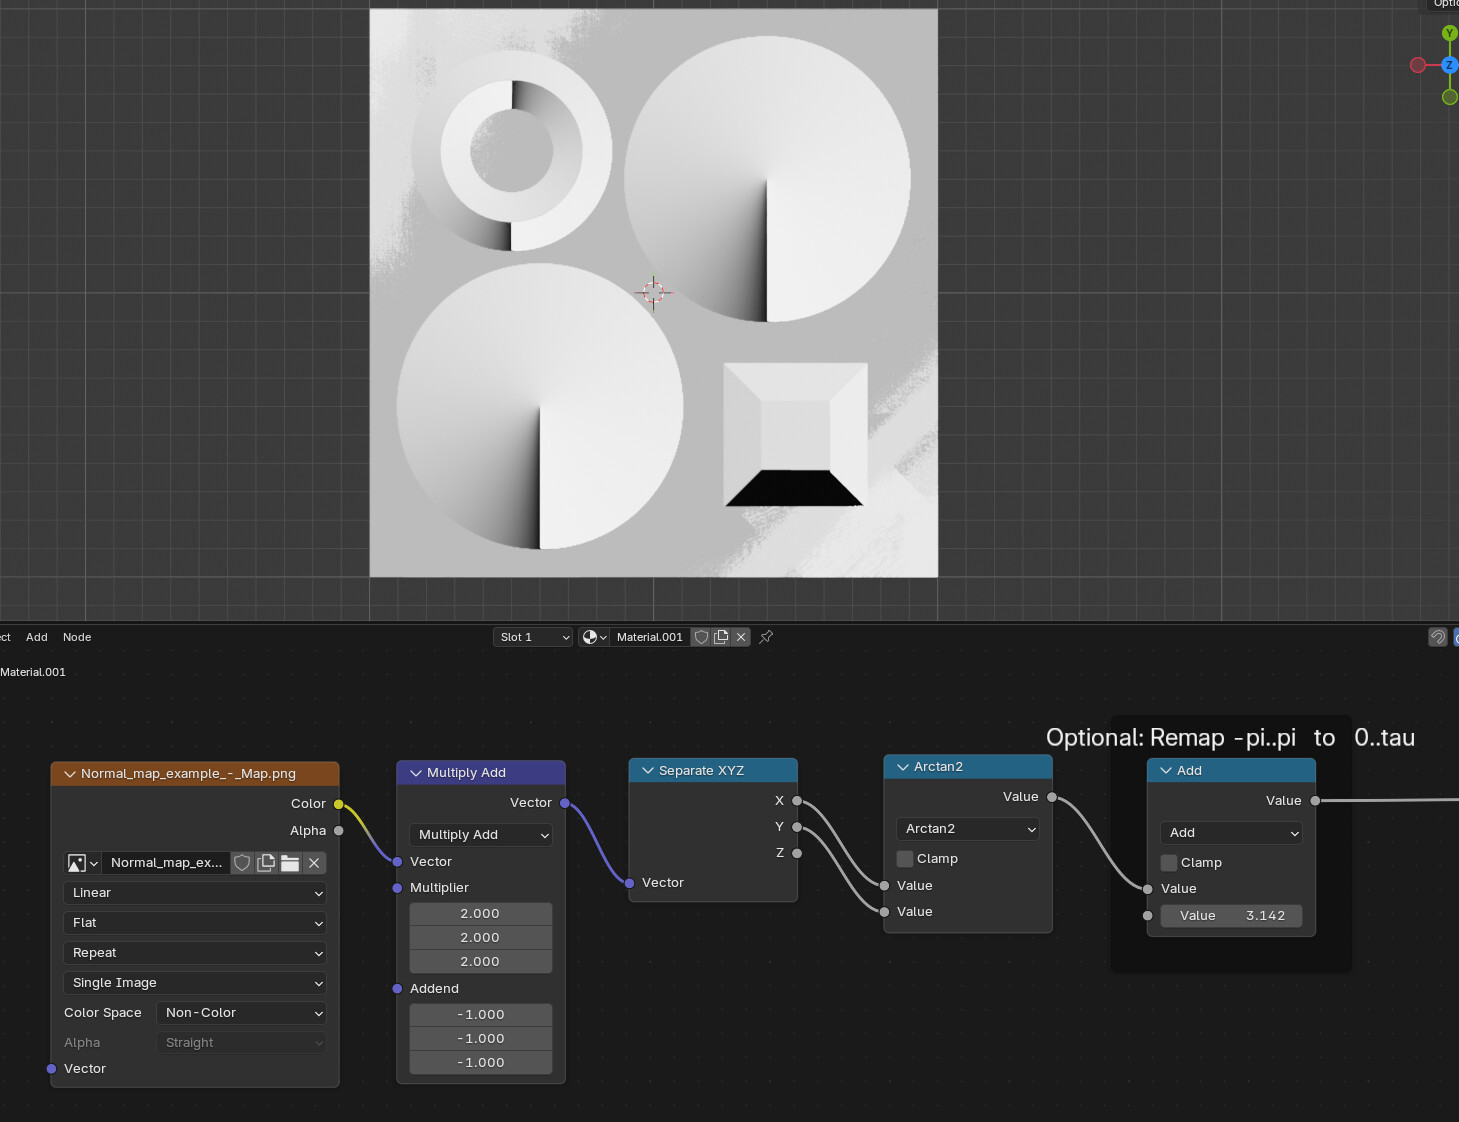
Task: Enable the Clamp checkbox in the Add node
Action: tap(1169, 863)
